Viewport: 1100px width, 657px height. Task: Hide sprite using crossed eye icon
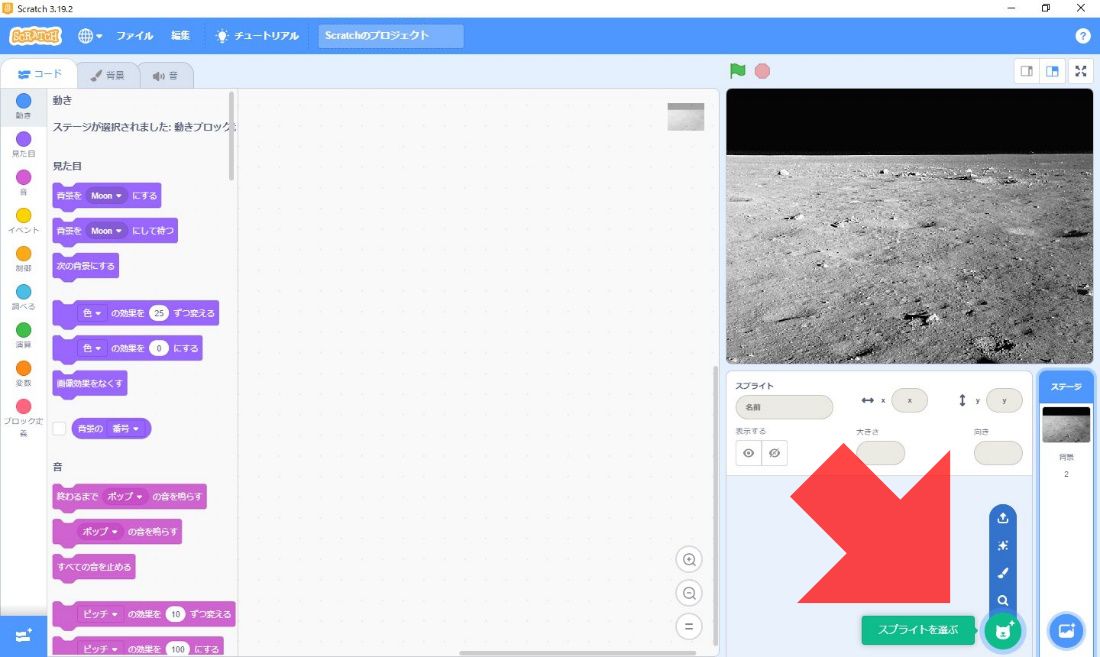(774, 453)
